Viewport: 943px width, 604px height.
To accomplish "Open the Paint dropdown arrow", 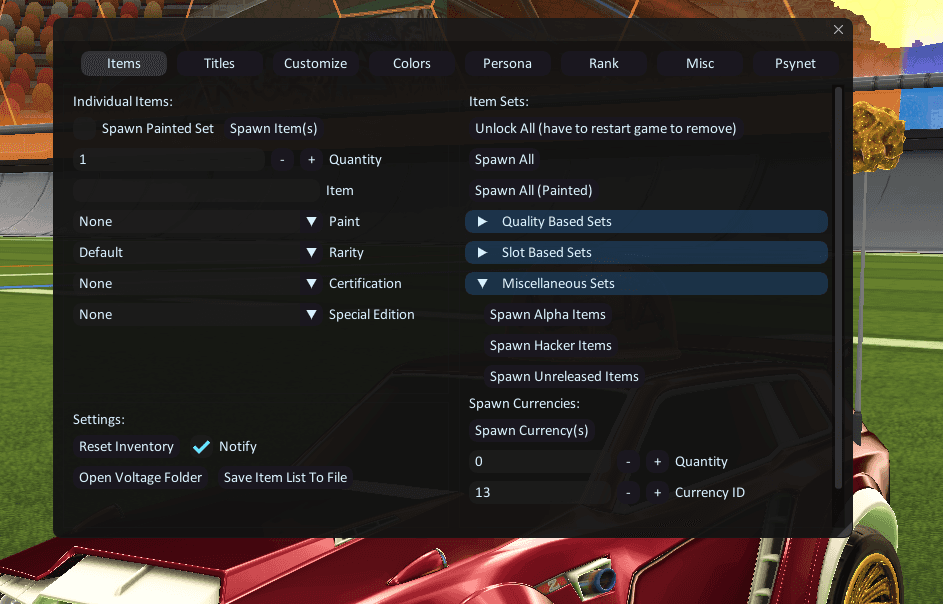I will (x=311, y=221).
